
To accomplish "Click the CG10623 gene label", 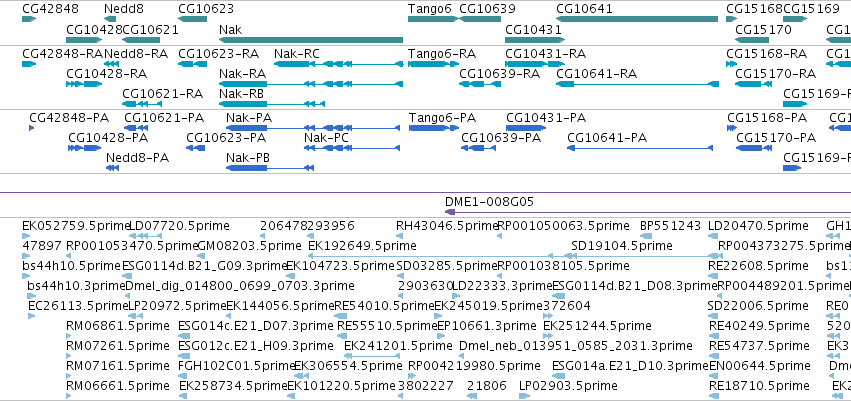I will point(206,9).
